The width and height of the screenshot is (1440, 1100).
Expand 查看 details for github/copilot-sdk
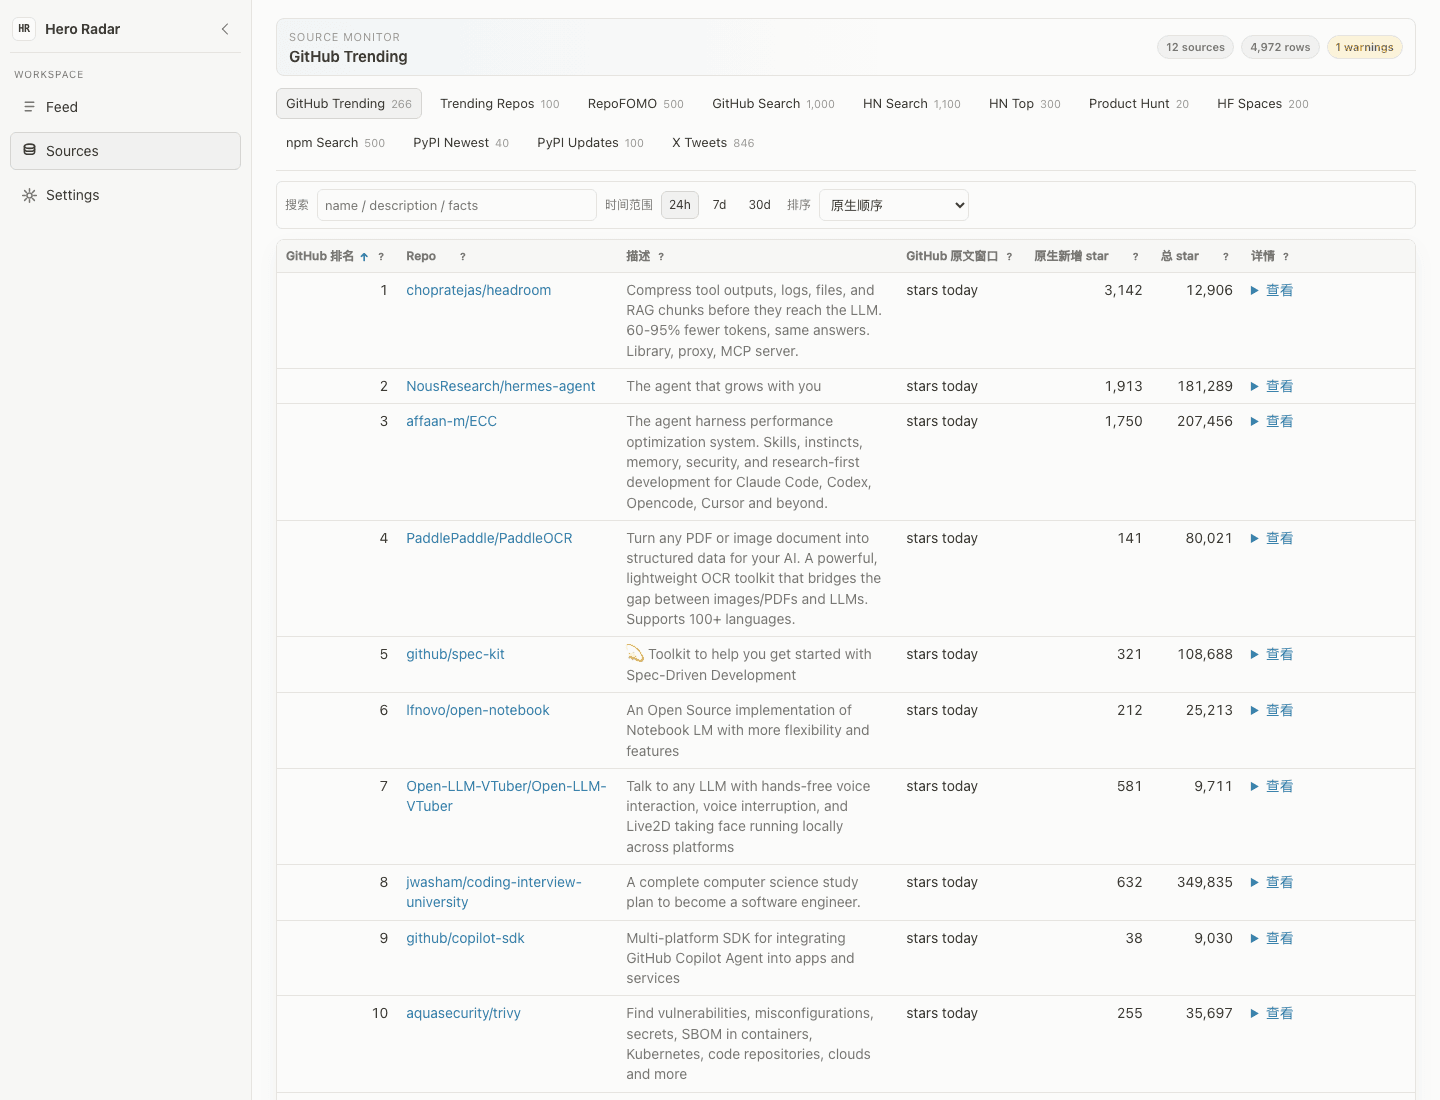coord(1272,938)
